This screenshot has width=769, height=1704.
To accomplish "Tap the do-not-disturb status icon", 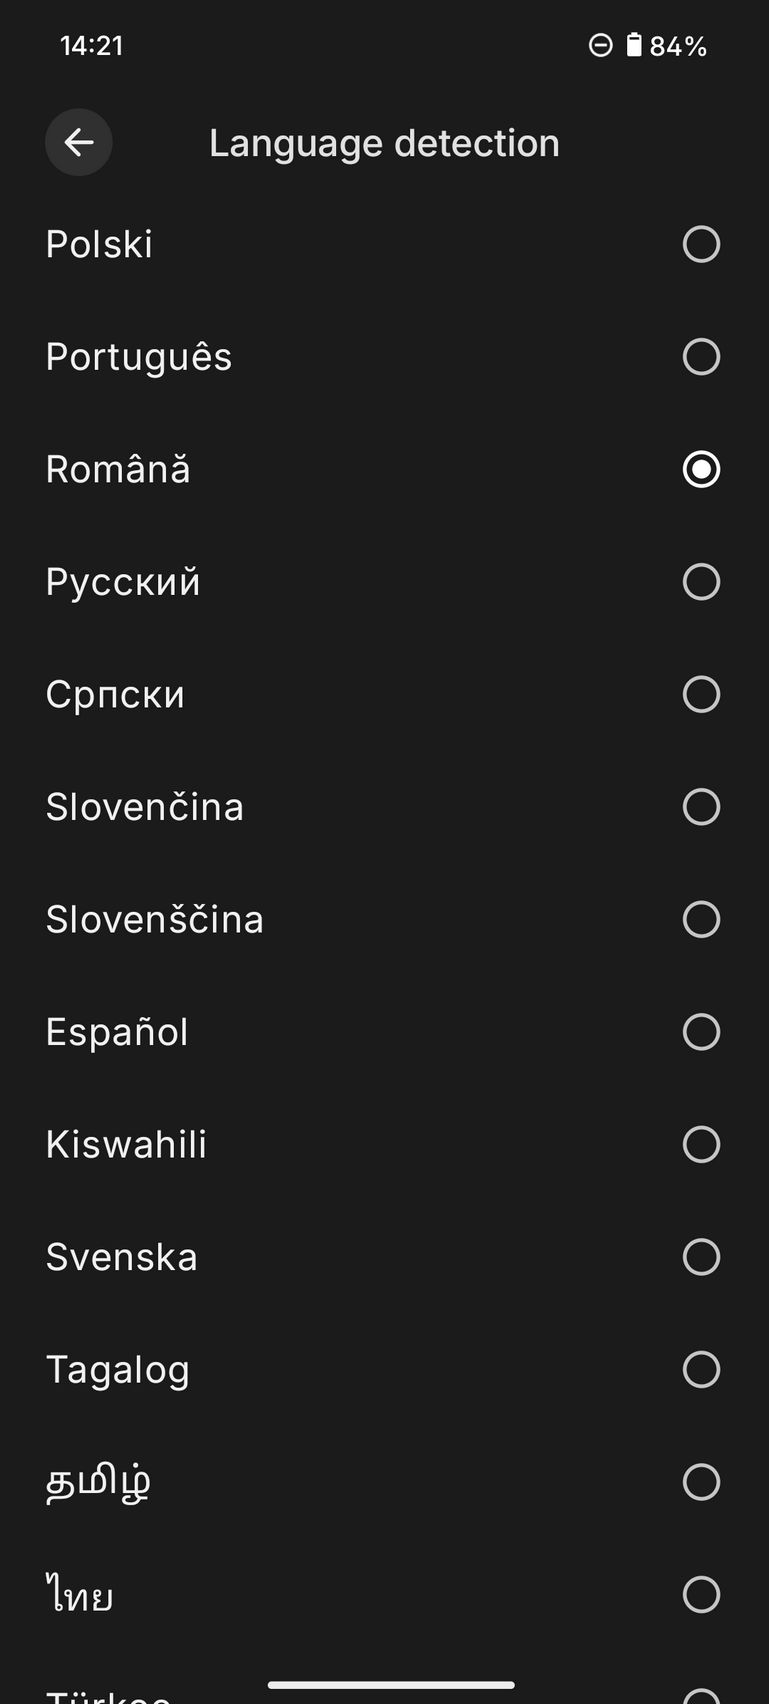I will pos(600,45).
